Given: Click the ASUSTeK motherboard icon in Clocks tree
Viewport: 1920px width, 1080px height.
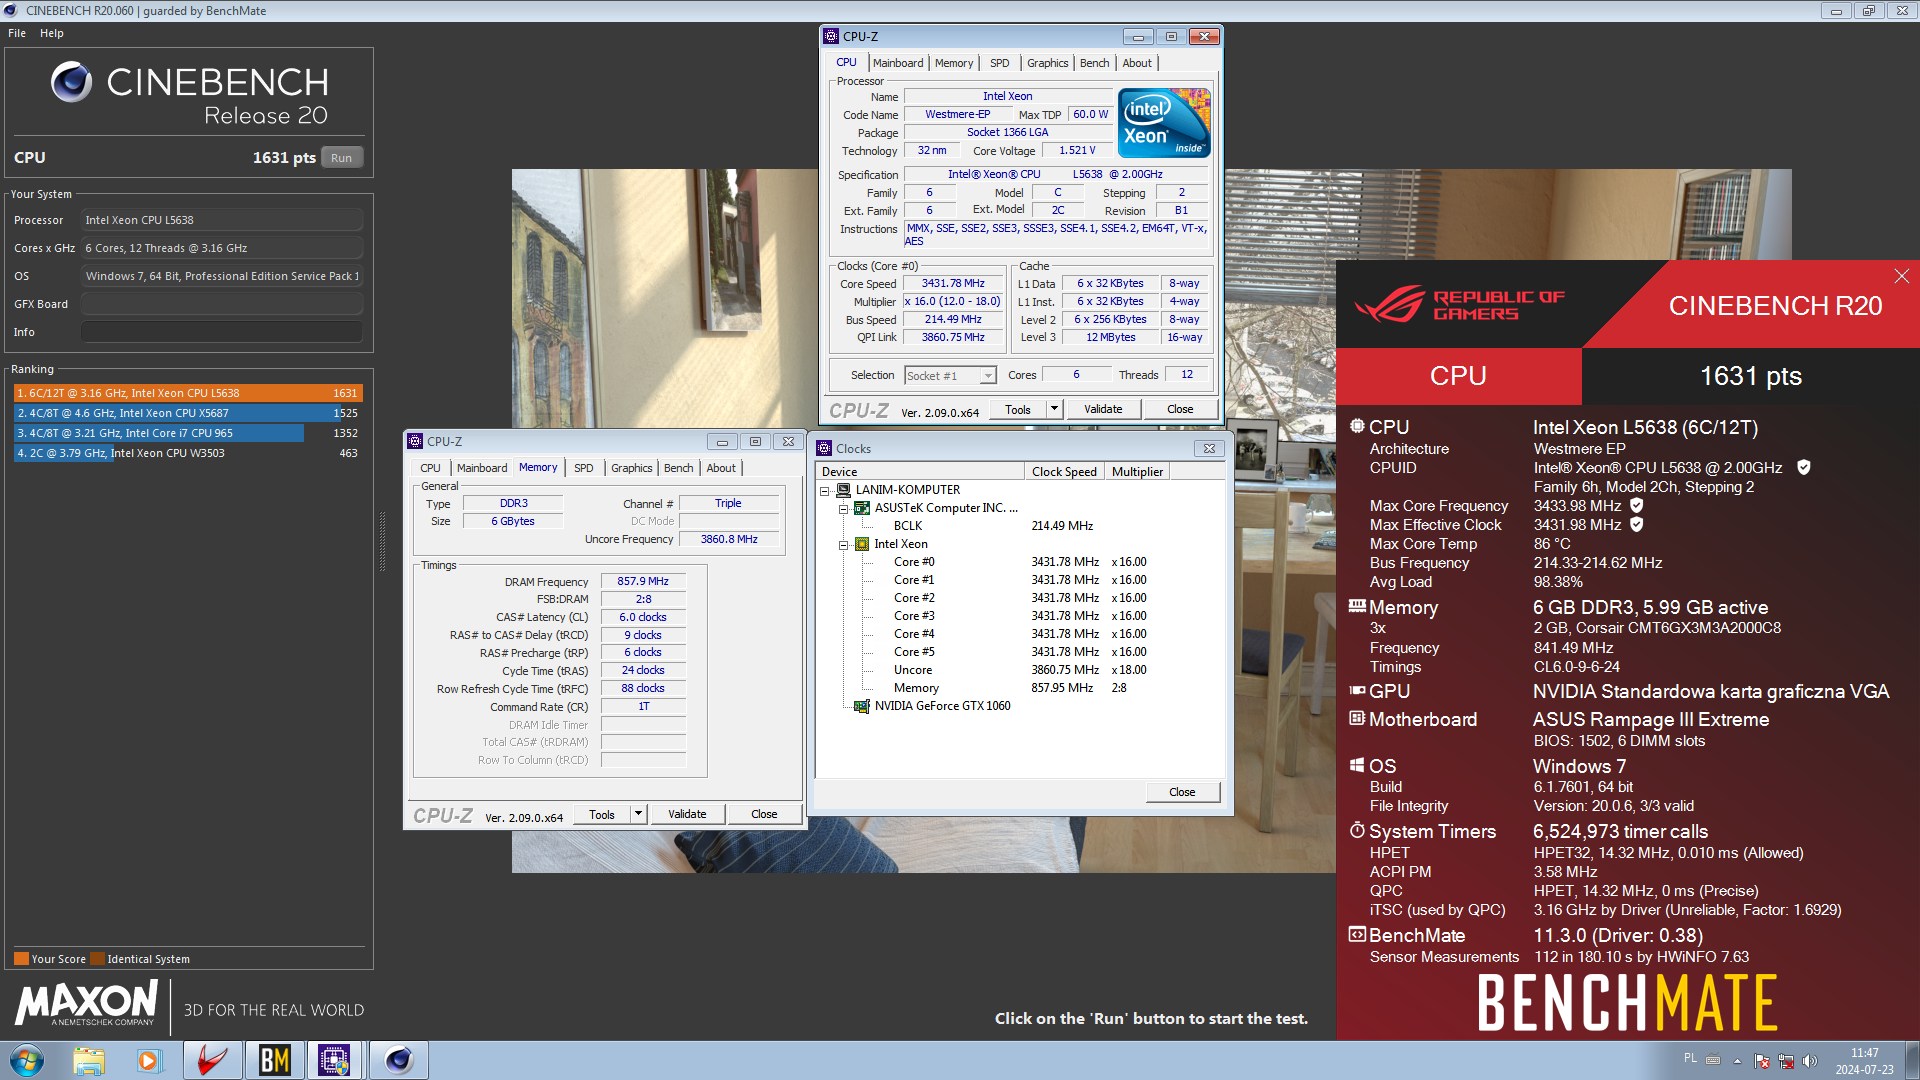Looking at the screenshot, I should tap(861, 508).
